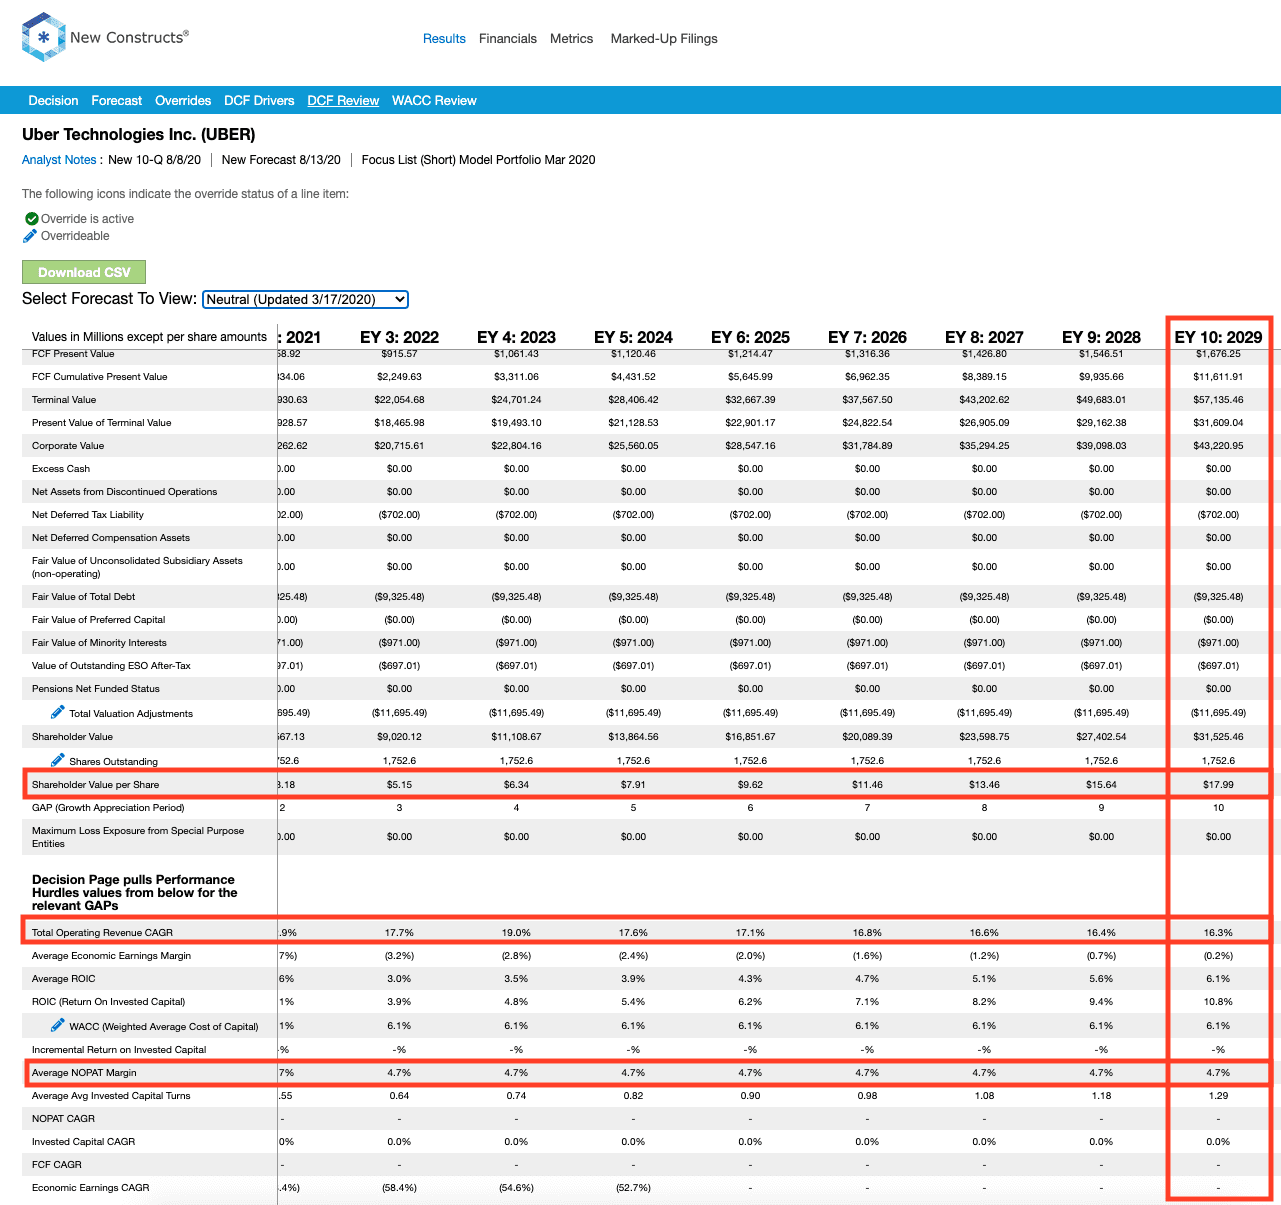This screenshot has height=1205, width=1281.
Task: Click the New Constructs brand name text
Action: (x=129, y=37)
